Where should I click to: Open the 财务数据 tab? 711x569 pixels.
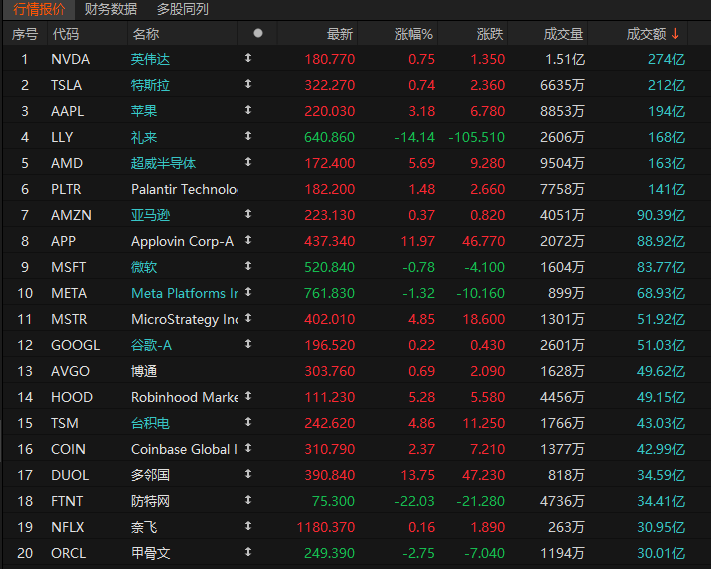click(111, 9)
